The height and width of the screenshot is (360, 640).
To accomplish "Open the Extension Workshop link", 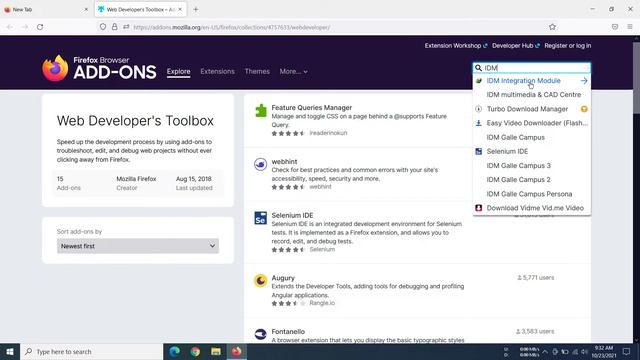I will pos(456,46).
